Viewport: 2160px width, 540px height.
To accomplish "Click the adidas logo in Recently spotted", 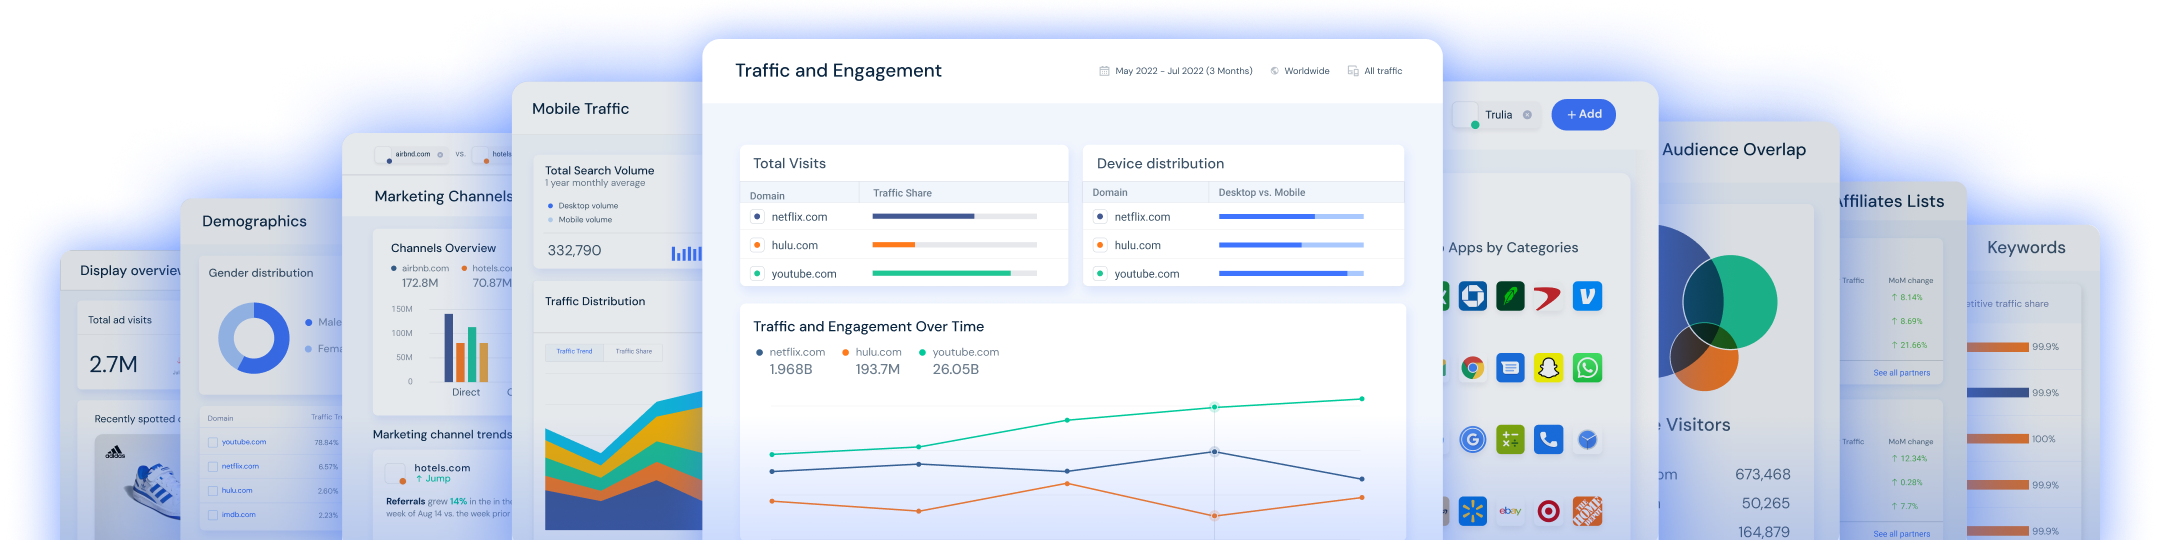I will point(115,453).
